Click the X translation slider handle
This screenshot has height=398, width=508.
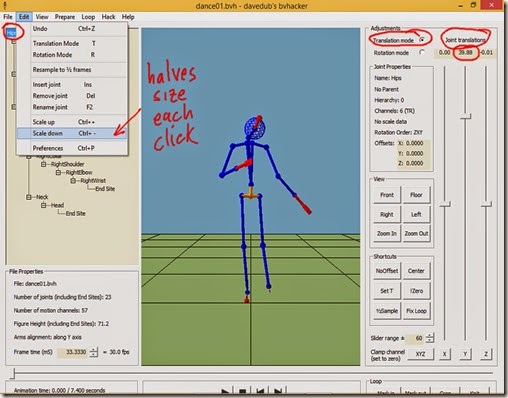[445, 204]
